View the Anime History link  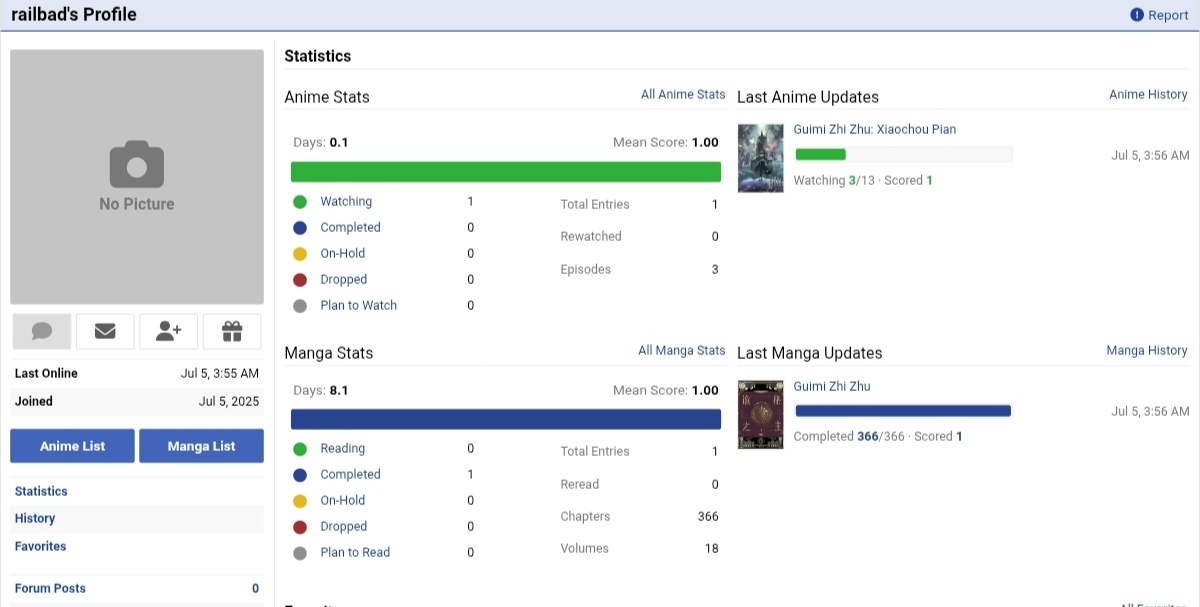pos(1148,94)
